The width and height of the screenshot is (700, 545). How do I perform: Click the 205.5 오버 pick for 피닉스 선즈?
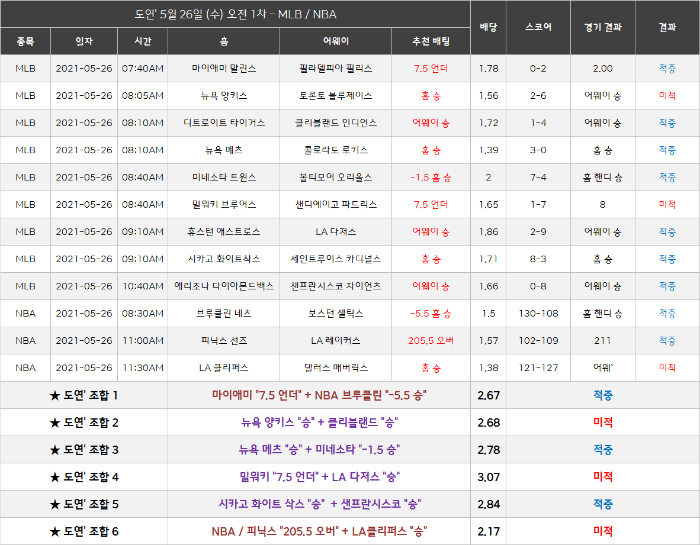click(430, 341)
